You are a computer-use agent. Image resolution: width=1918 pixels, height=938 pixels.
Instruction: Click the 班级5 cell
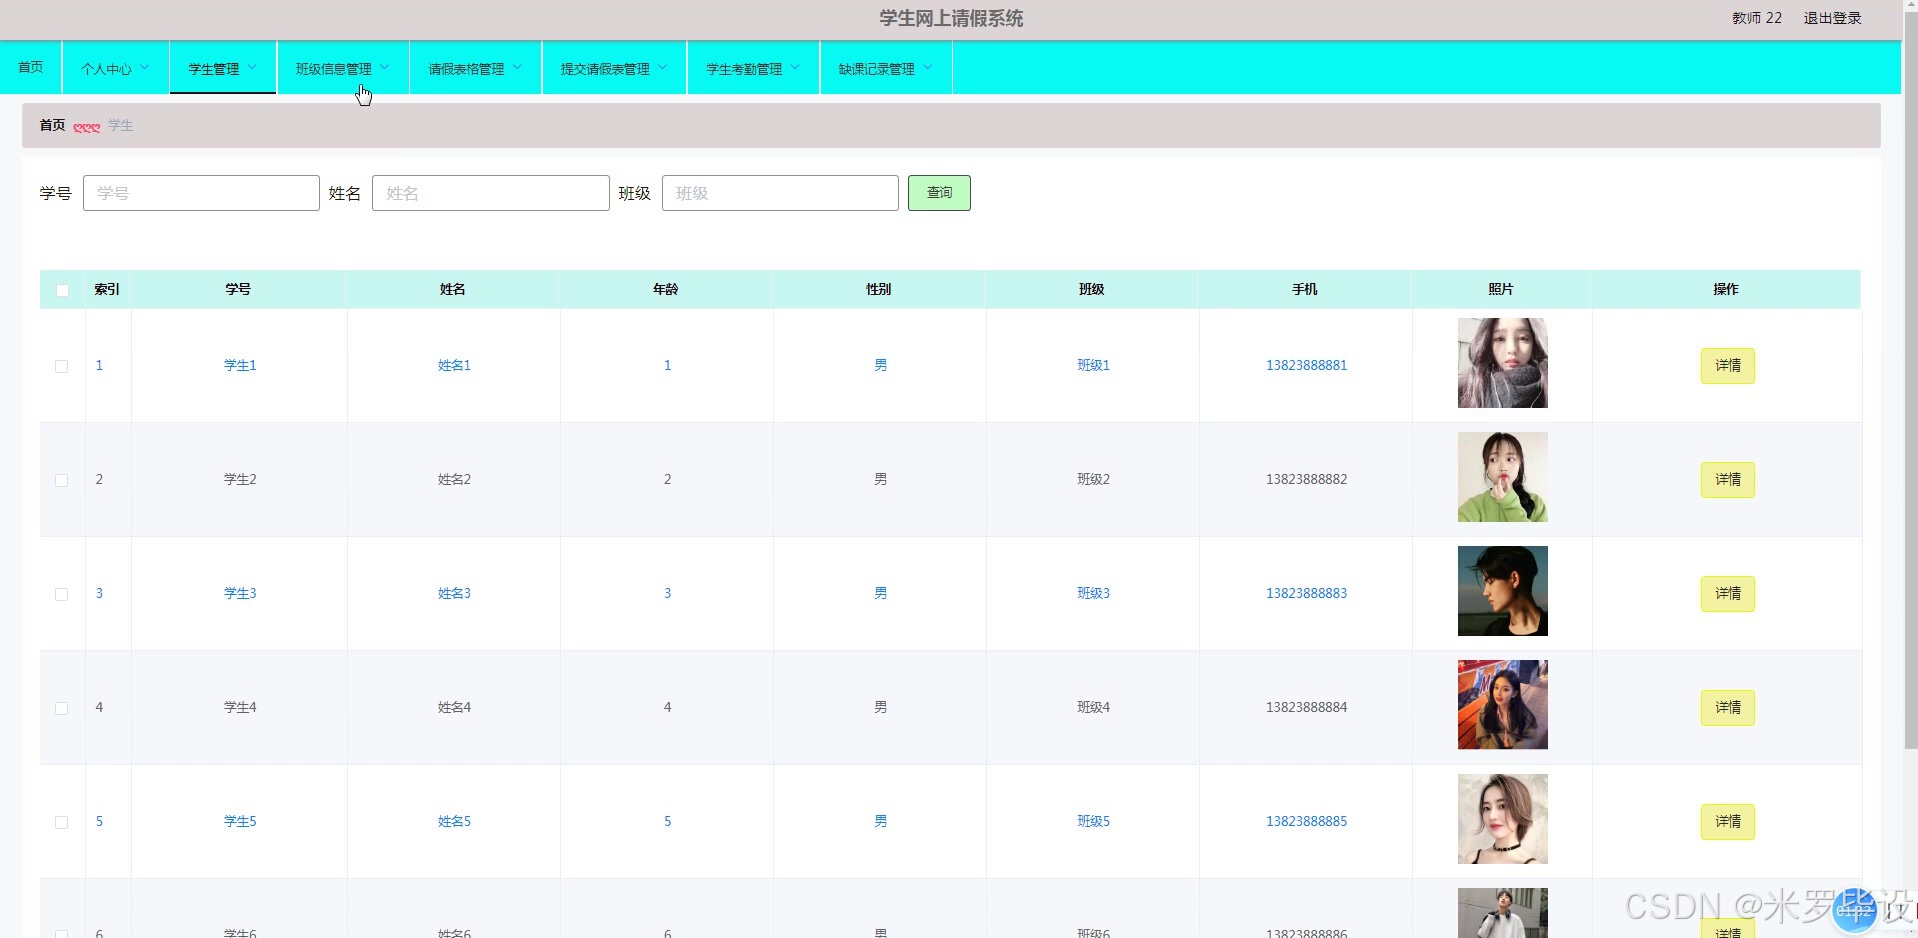click(1093, 822)
